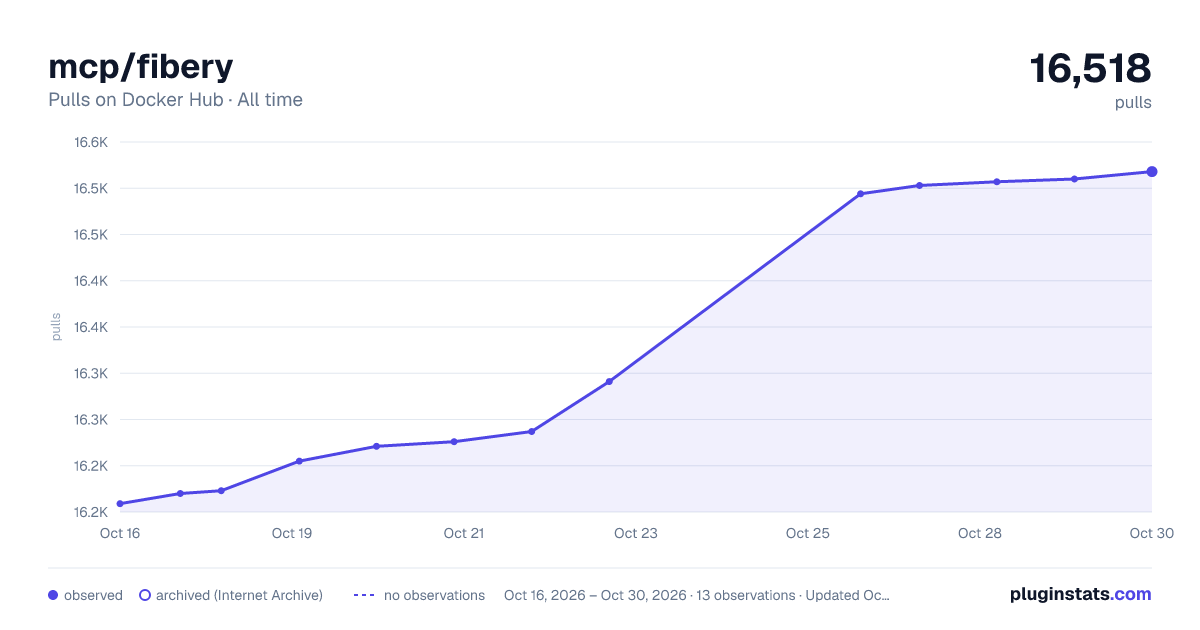Image resolution: width=1200 pixels, height=630 pixels.
Task: Select the data point above the Oct 28 label
Action: pyautogui.click(x=997, y=182)
